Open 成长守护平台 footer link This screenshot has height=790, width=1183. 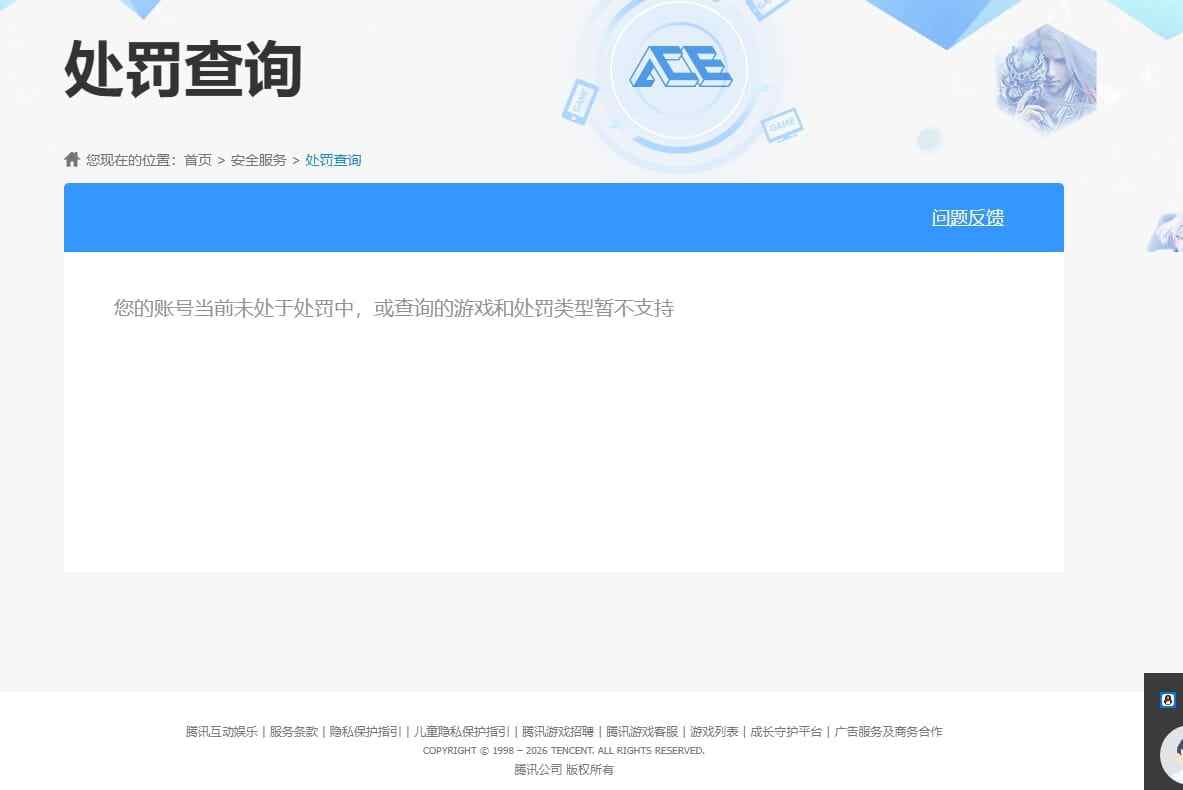pyautogui.click(x=786, y=731)
